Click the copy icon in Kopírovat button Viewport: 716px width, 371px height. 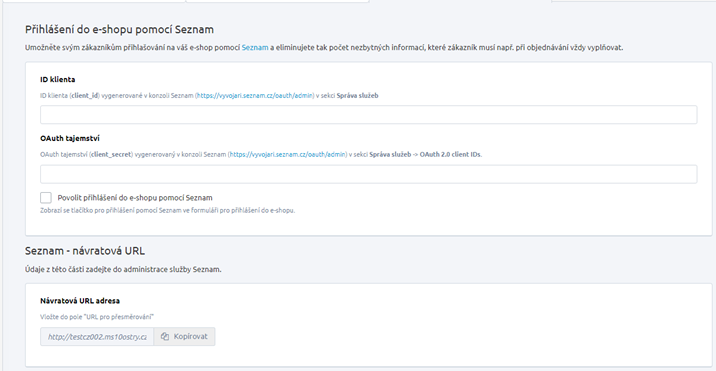pos(165,337)
